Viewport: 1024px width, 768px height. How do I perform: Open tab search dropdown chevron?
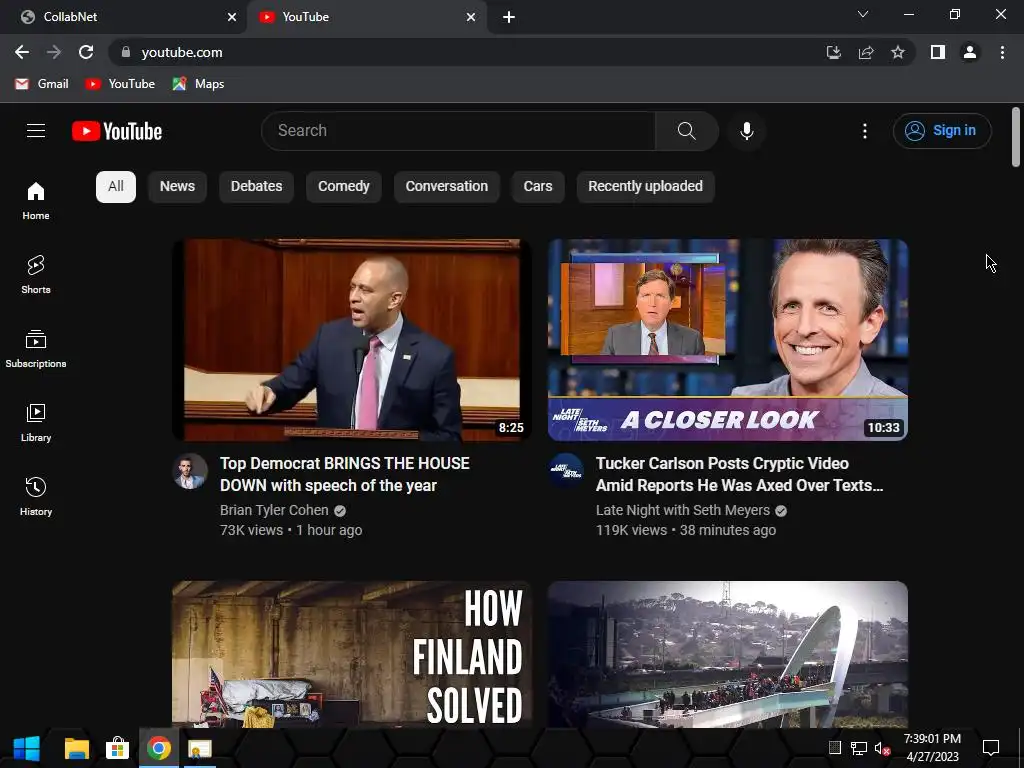tap(863, 14)
